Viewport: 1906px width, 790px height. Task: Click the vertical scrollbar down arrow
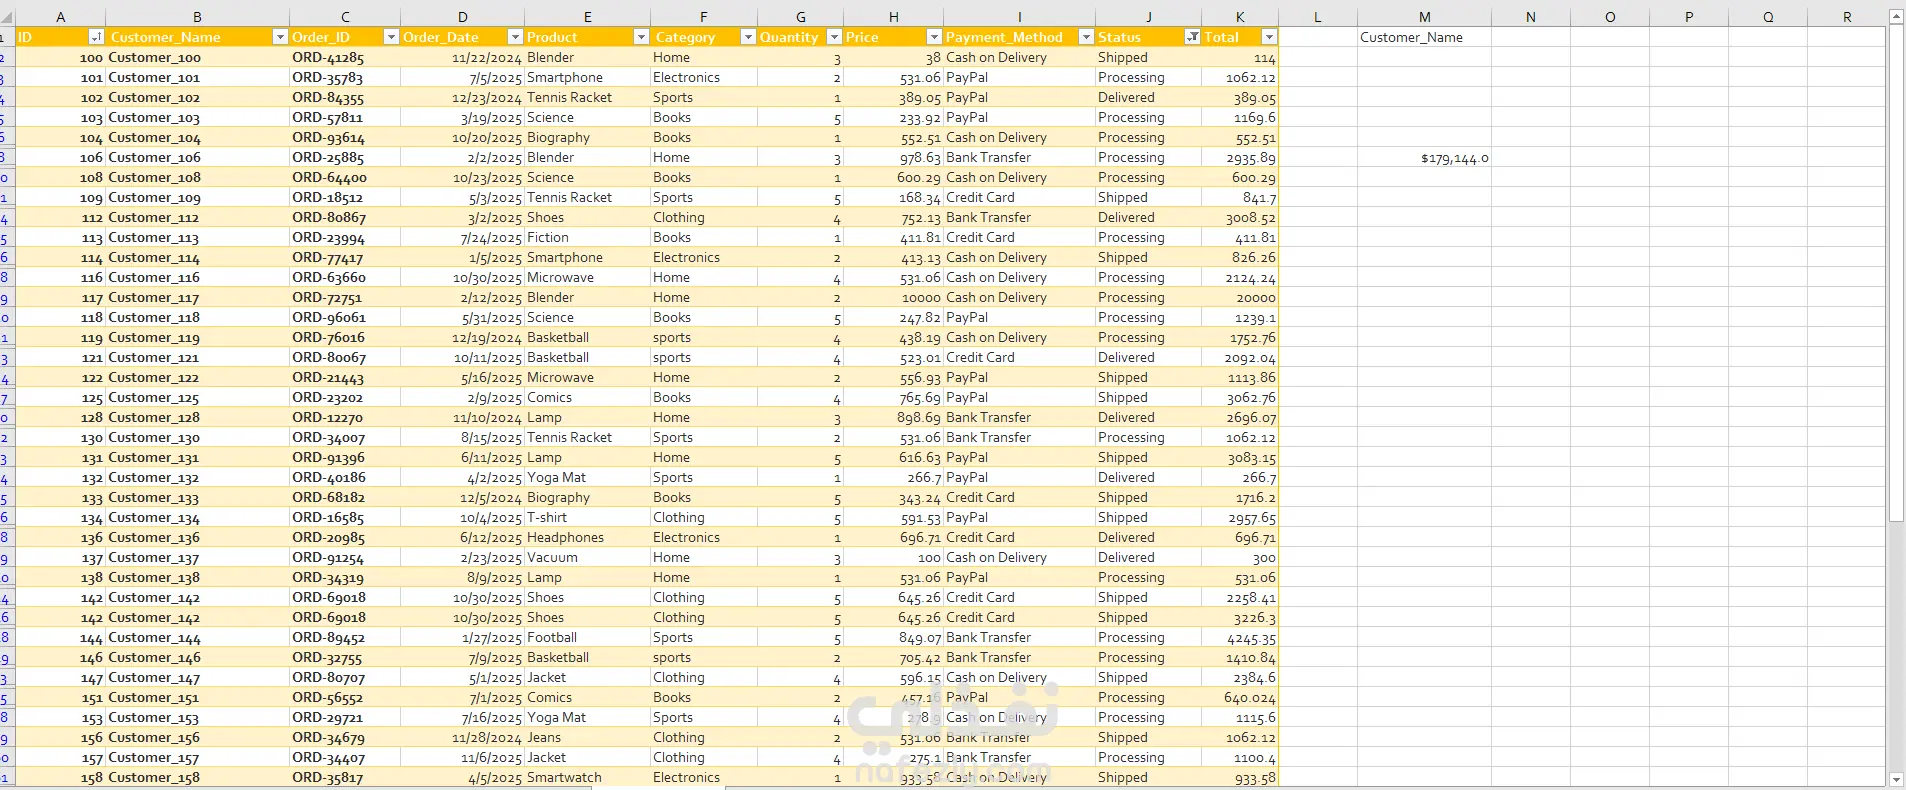click(x=1896, y=779)
